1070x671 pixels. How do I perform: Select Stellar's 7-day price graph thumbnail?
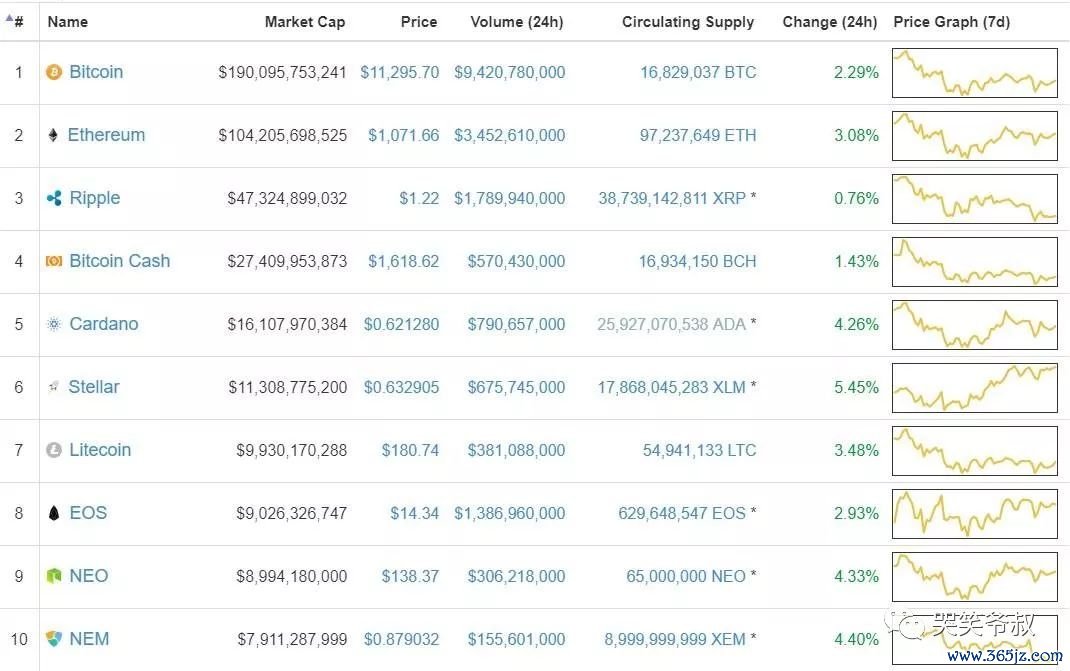974,387
